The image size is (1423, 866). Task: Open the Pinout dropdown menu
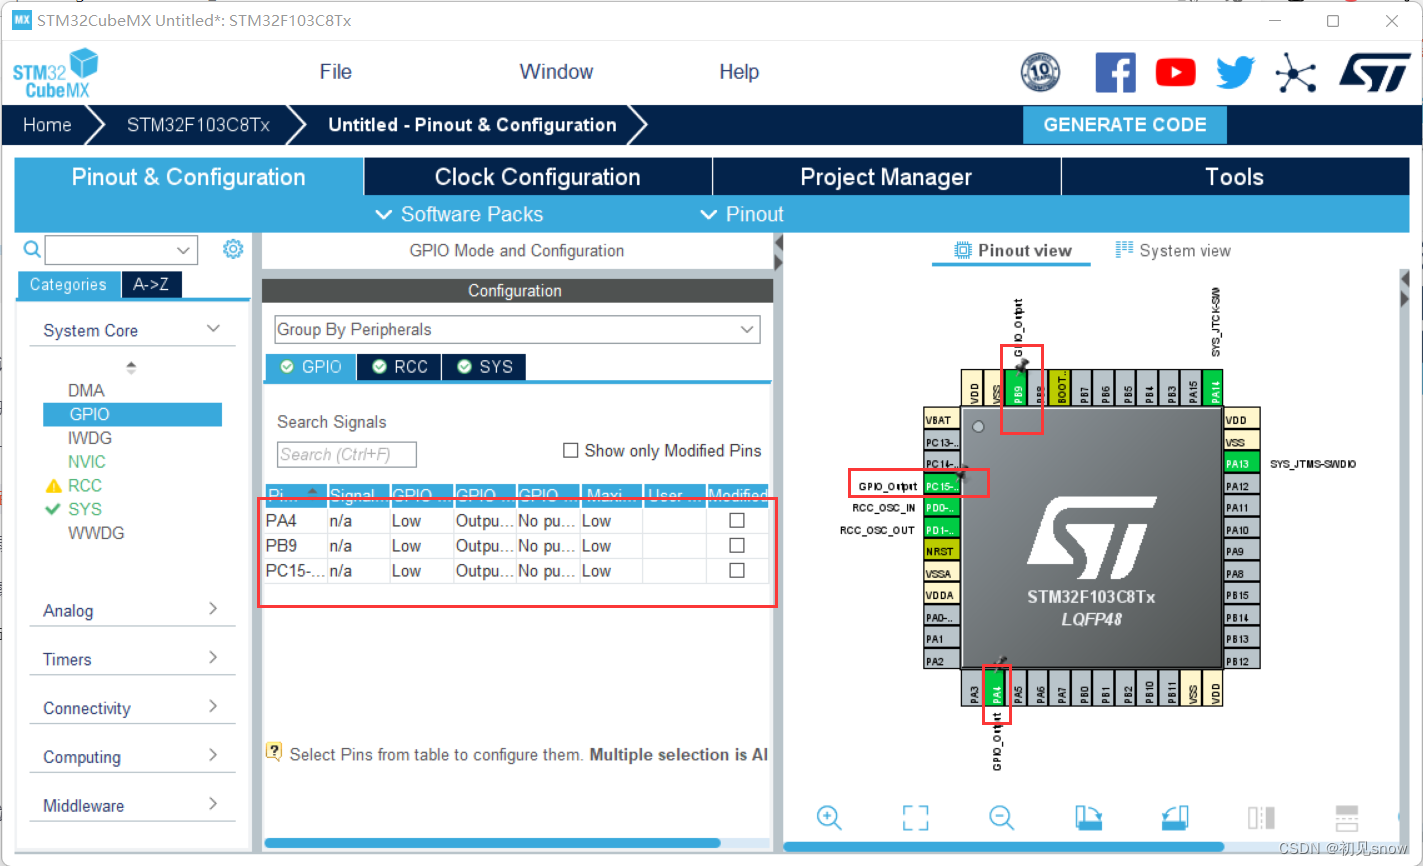click(x=742, y=214)
